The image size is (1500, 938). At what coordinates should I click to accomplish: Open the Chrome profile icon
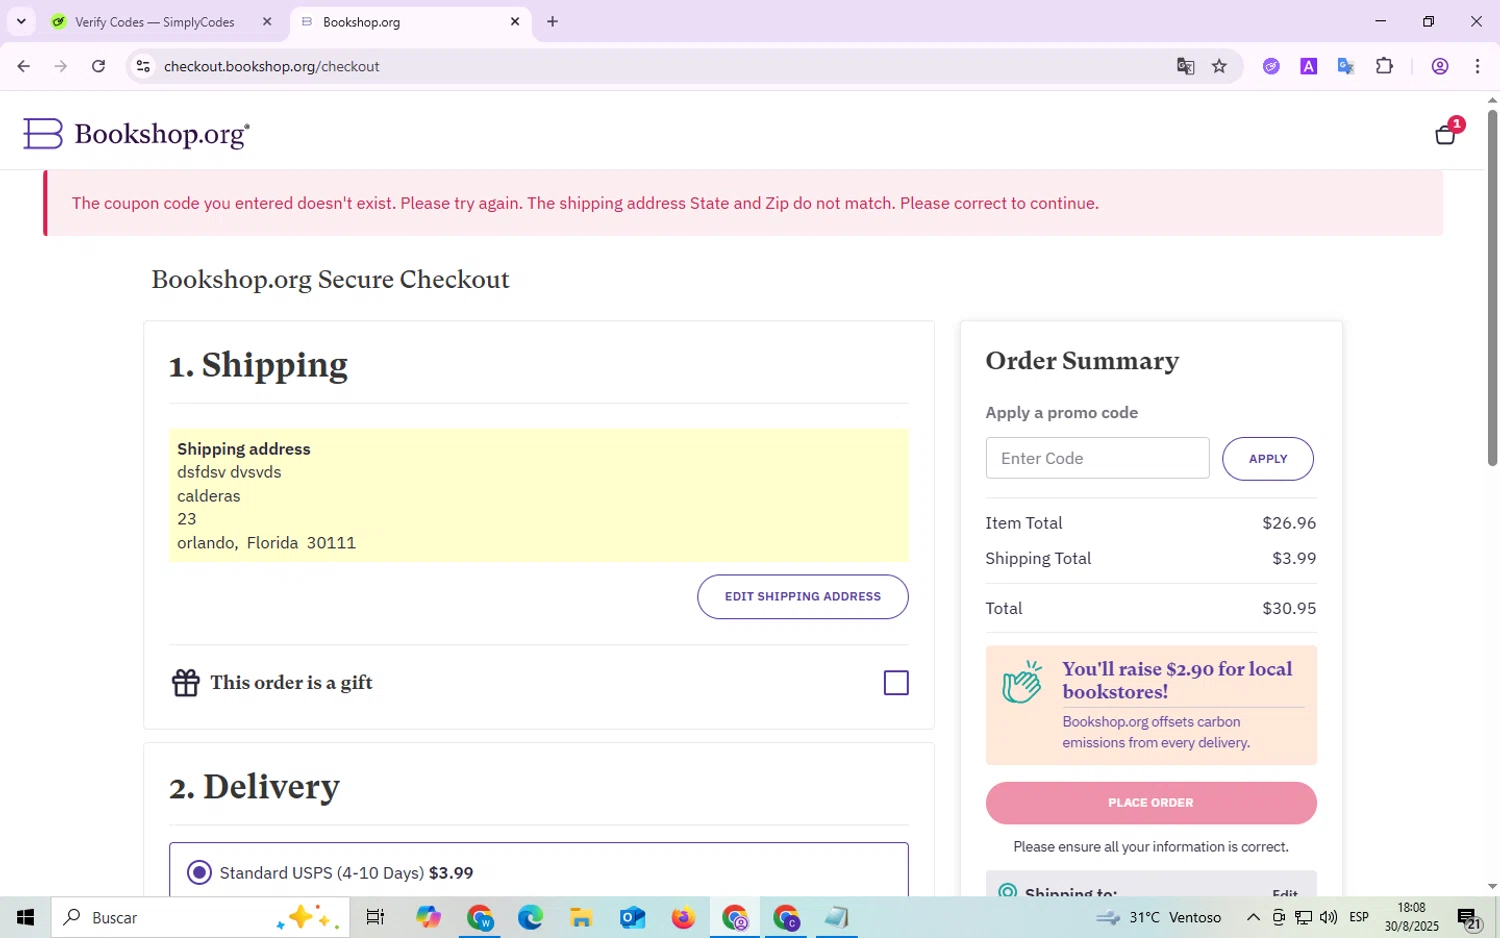1440,66
